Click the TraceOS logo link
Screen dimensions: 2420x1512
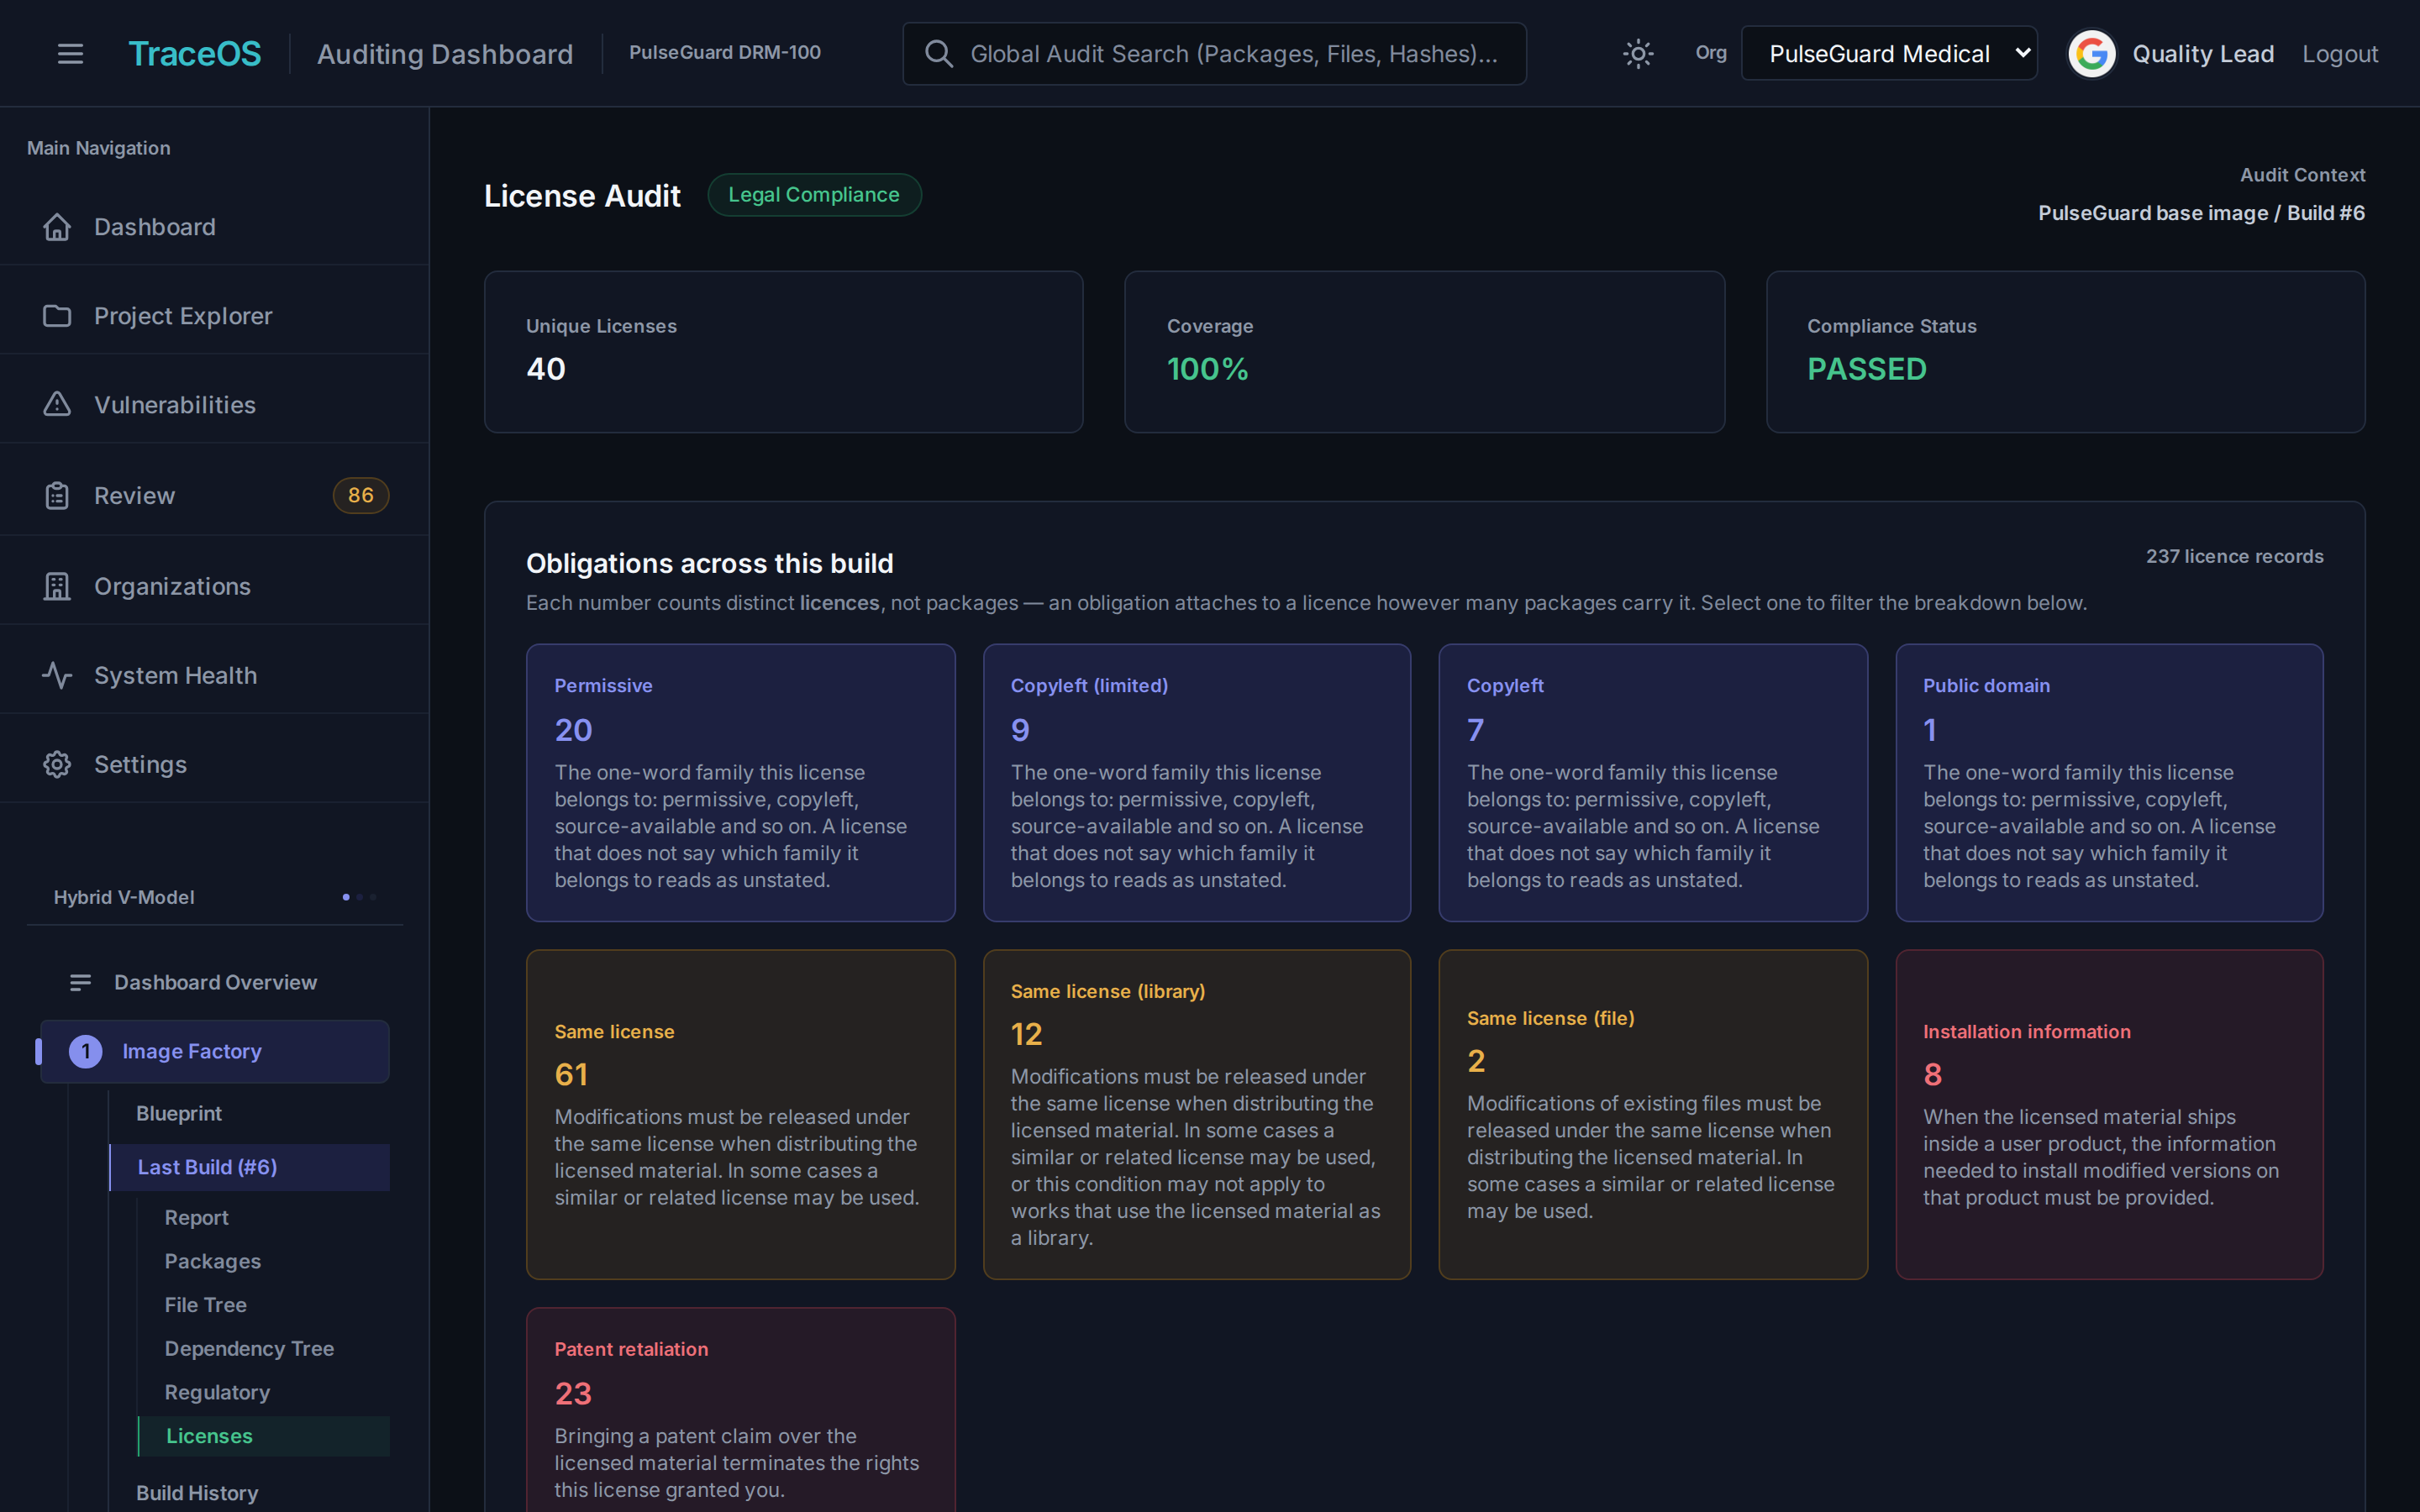[x=195, y=54]
